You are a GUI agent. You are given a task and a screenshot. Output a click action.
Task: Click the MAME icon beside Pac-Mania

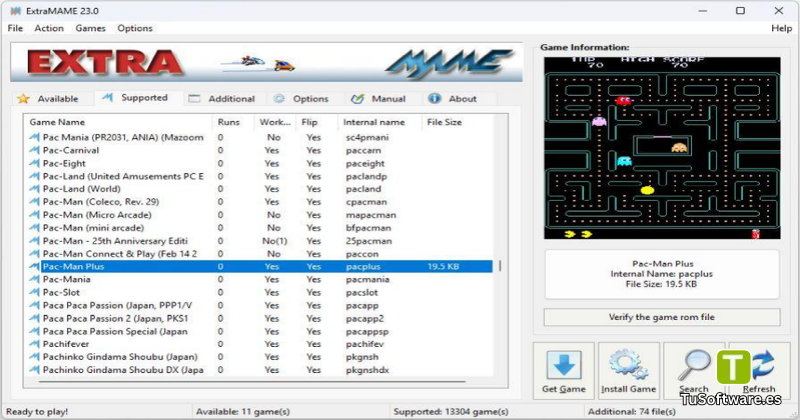click(x=34, y=279)
